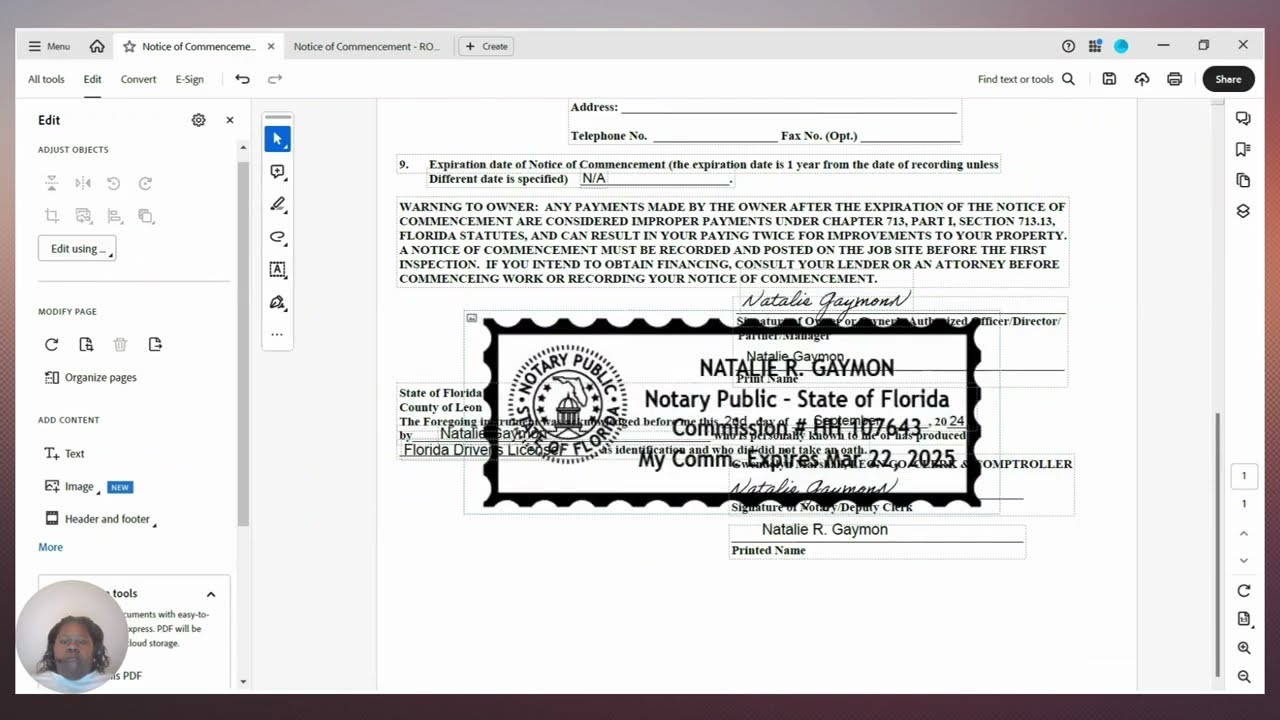Collapse the tools promo card chevron
Screen dimensions: 1280x720
(x=211, y=594)
